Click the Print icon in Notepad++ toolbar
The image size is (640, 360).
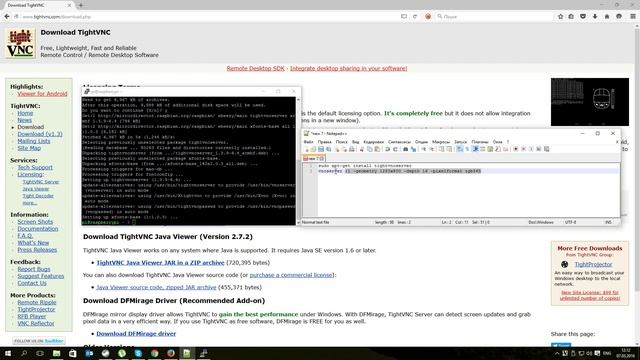coord(352,149)
